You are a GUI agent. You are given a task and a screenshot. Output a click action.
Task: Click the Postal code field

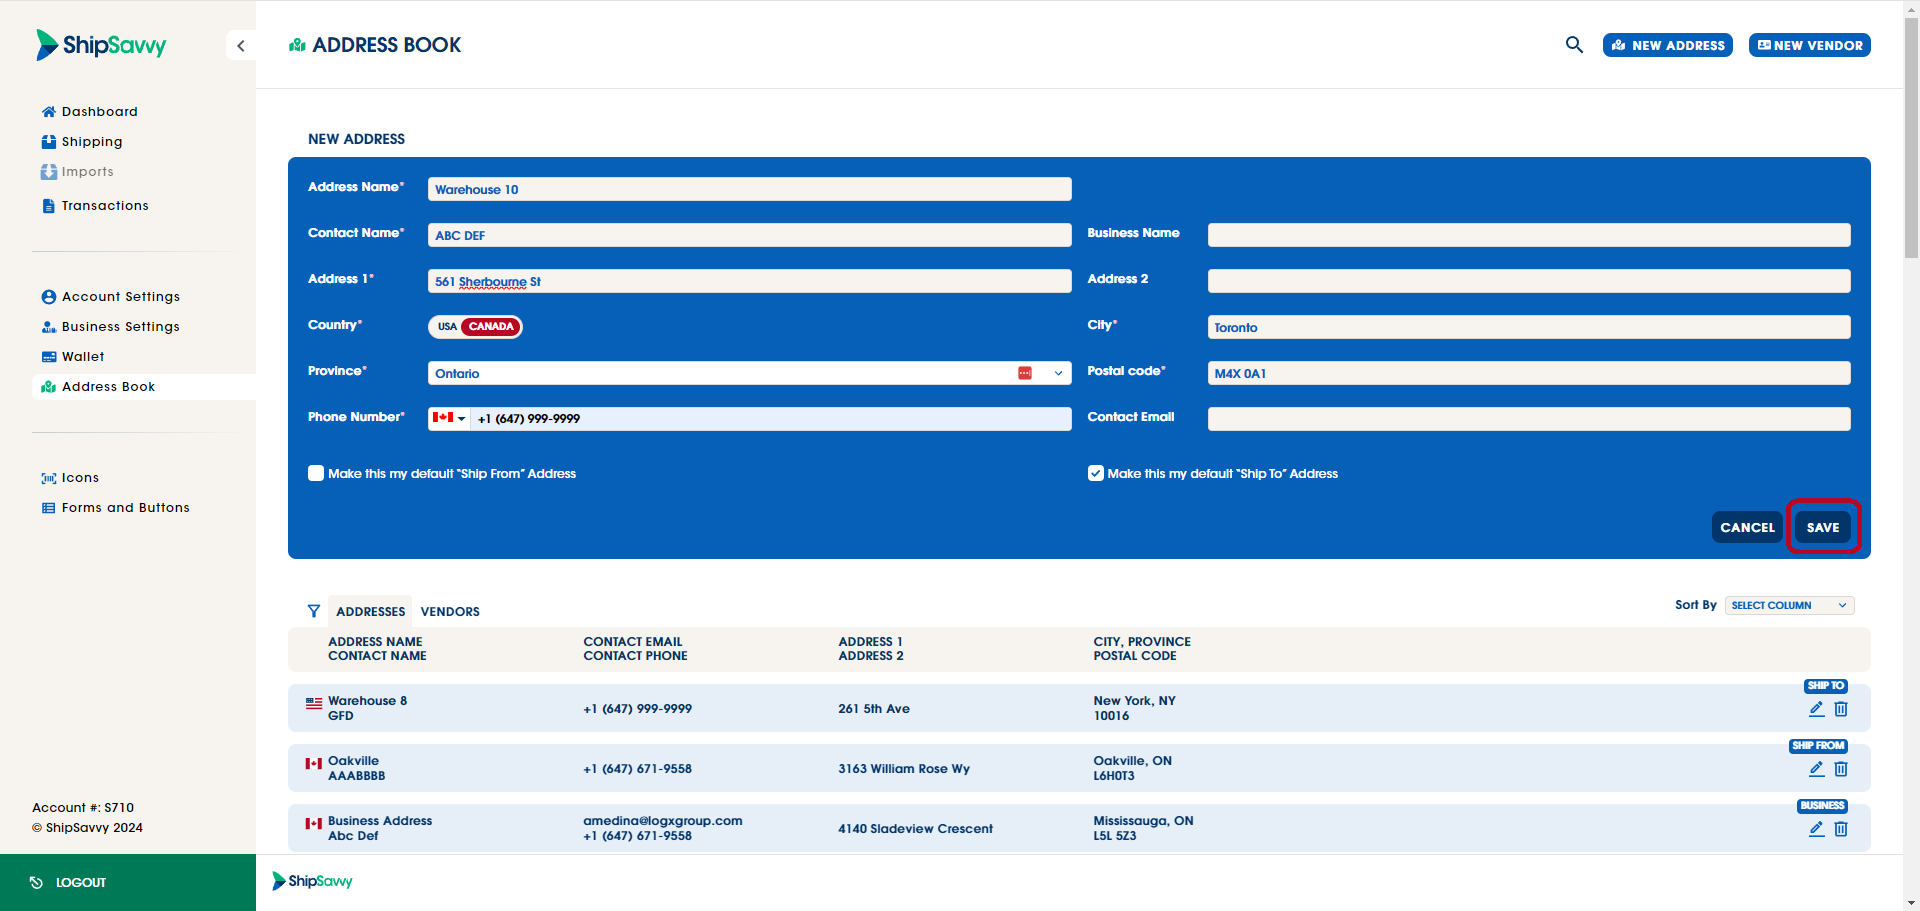(1529, 373)
